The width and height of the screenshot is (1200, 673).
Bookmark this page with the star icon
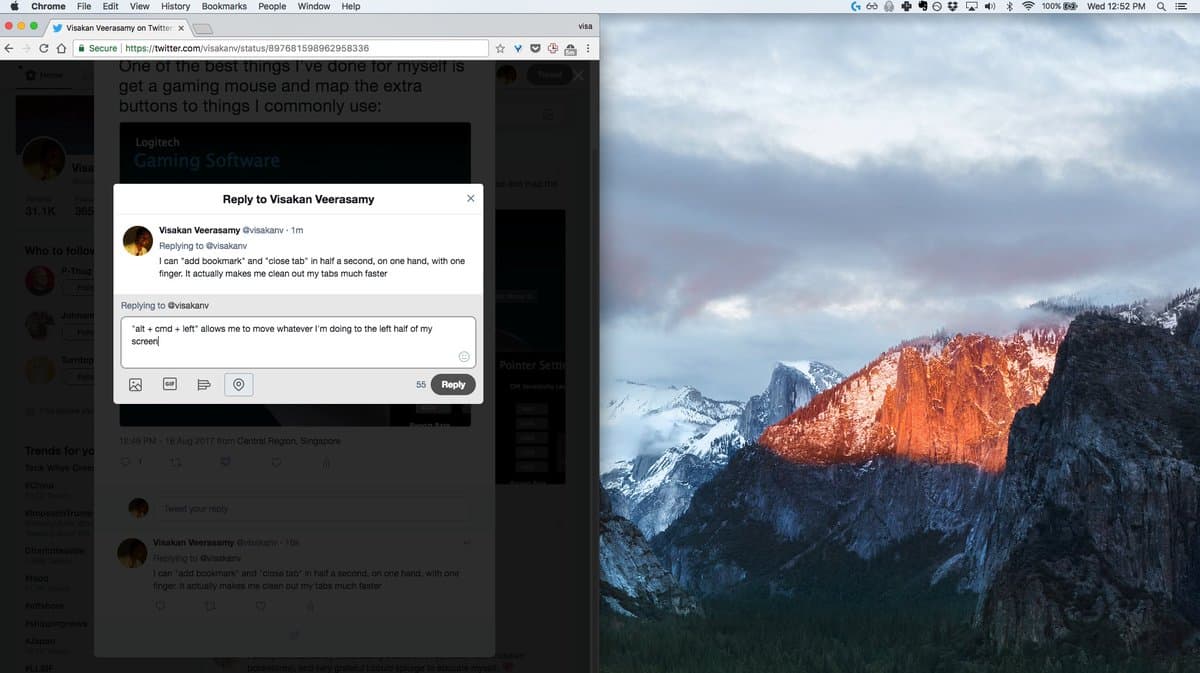coord(500,48)
